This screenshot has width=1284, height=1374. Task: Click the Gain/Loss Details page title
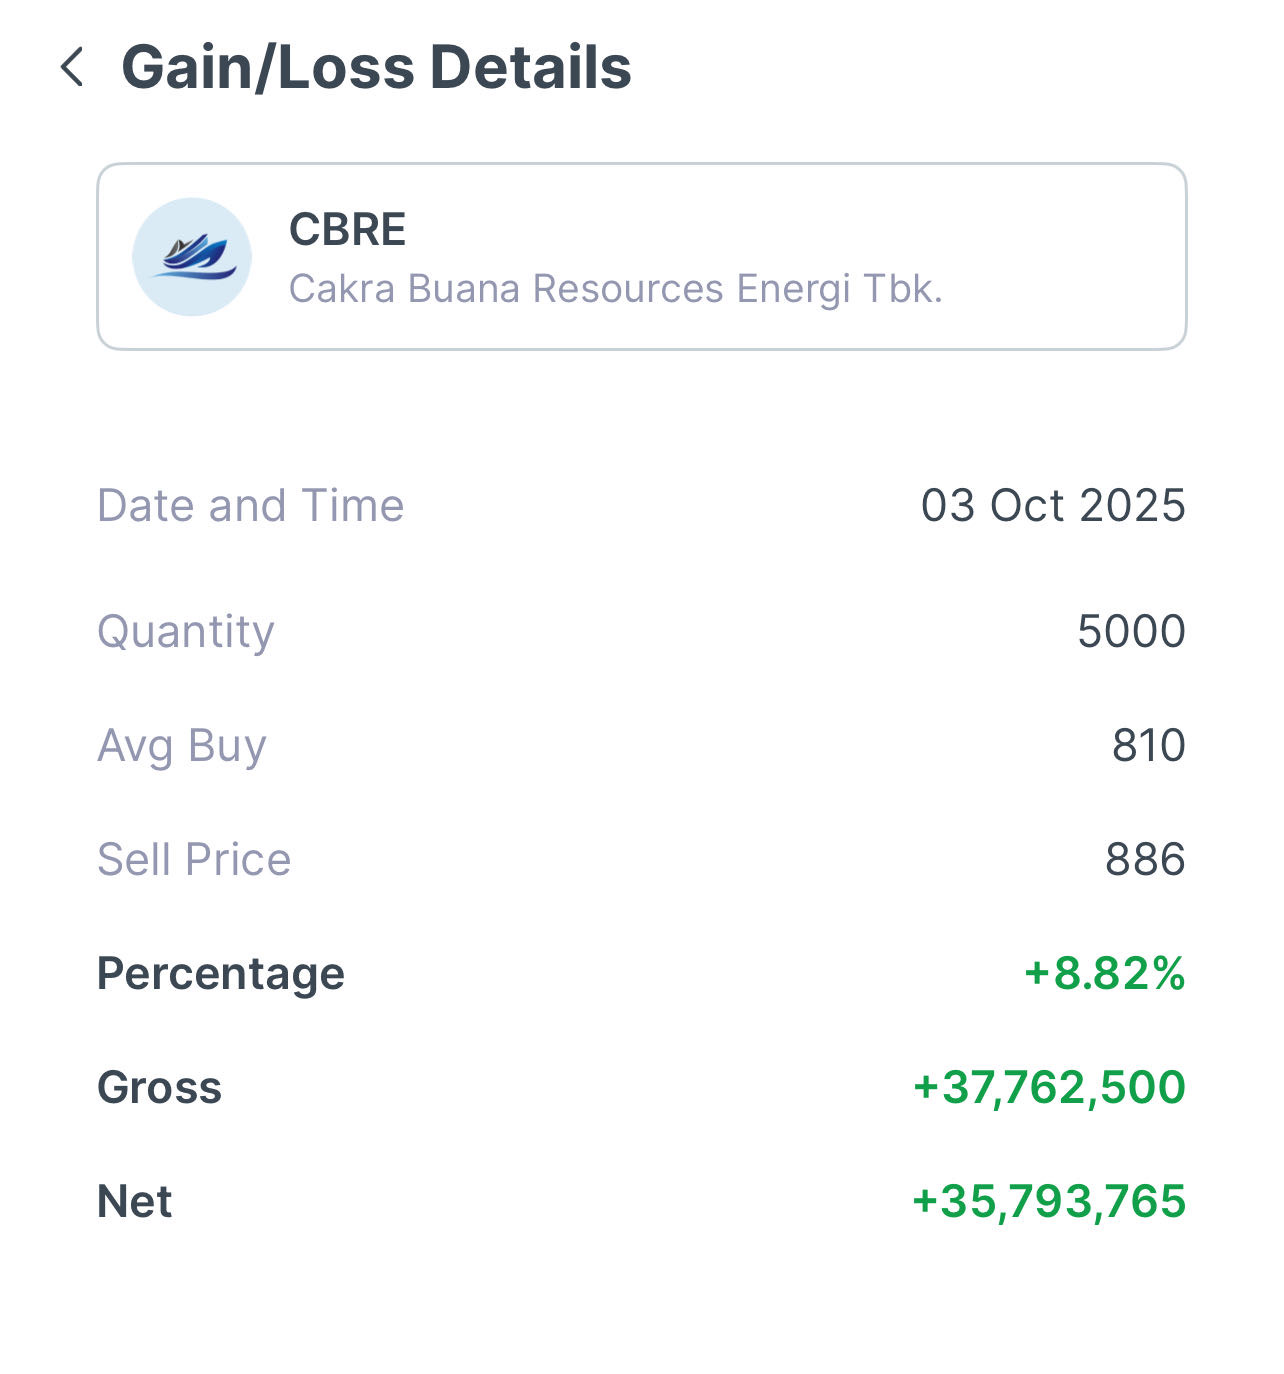[376, 67]
